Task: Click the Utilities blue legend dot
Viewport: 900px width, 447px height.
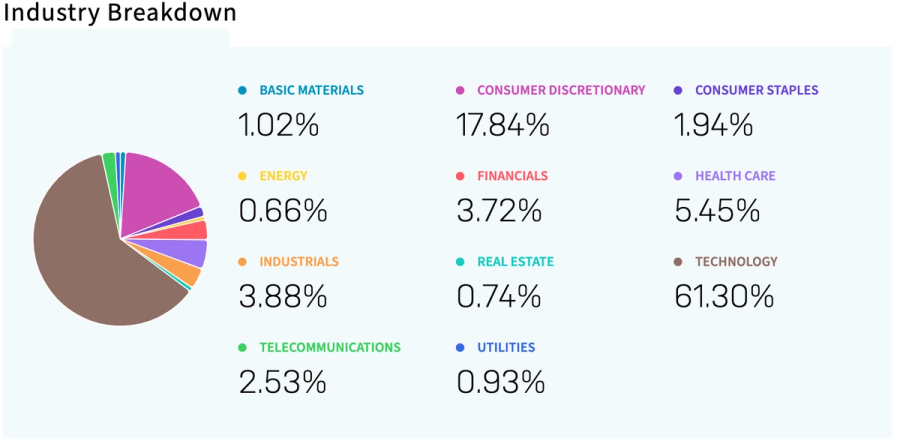Action: click(460, 347)
